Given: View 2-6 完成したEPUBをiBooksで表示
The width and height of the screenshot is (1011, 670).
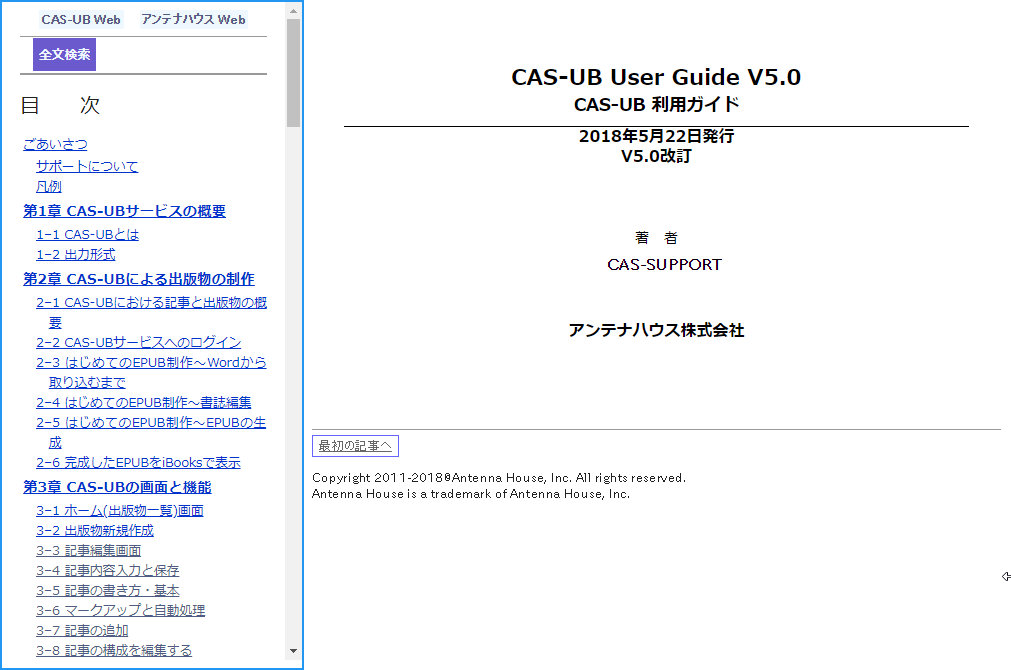Looking at the screenshot, I should point(139,462).
